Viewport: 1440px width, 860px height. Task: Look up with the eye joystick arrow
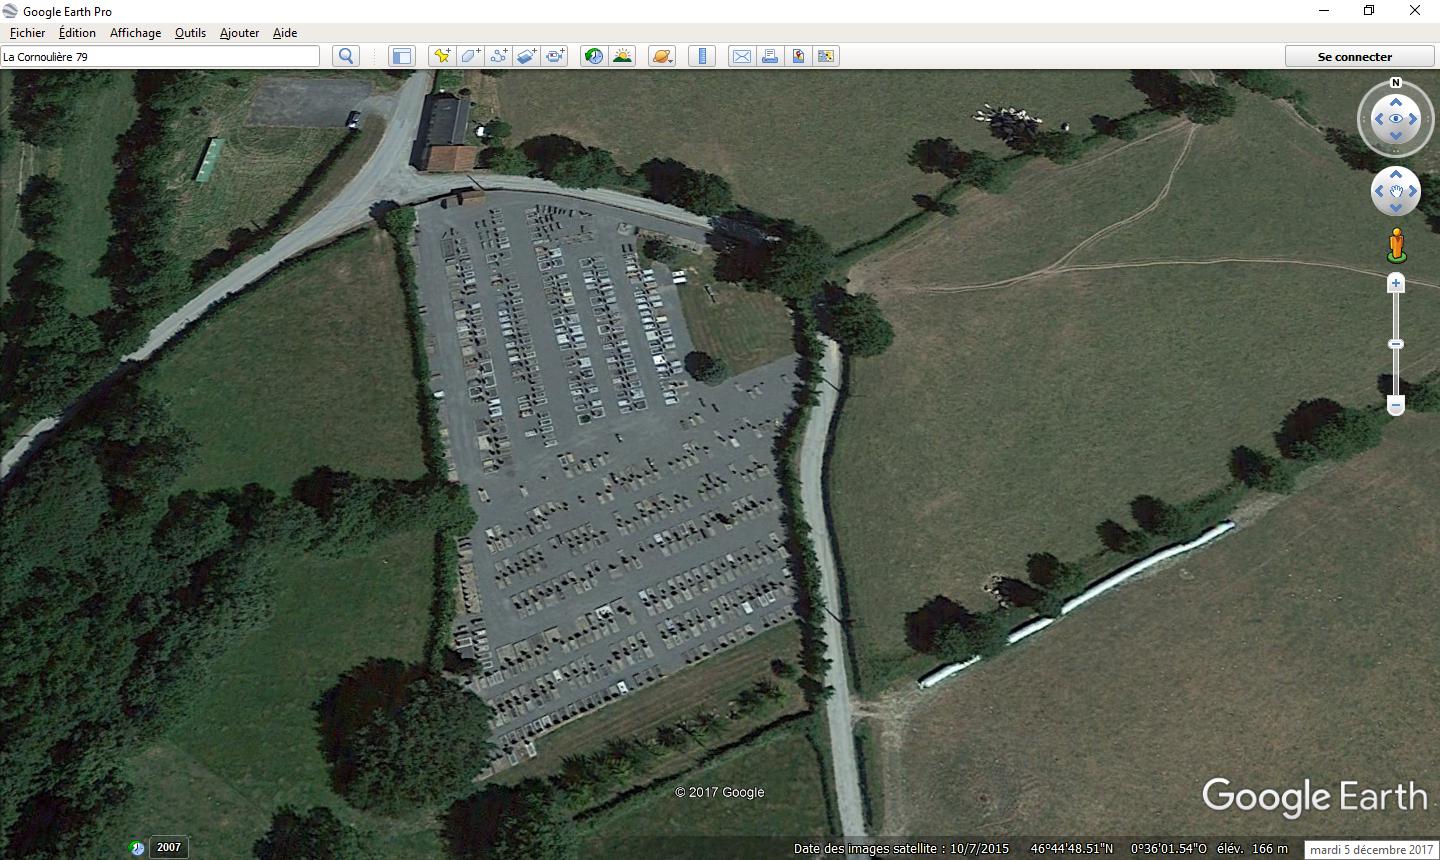coord(1396,102)
